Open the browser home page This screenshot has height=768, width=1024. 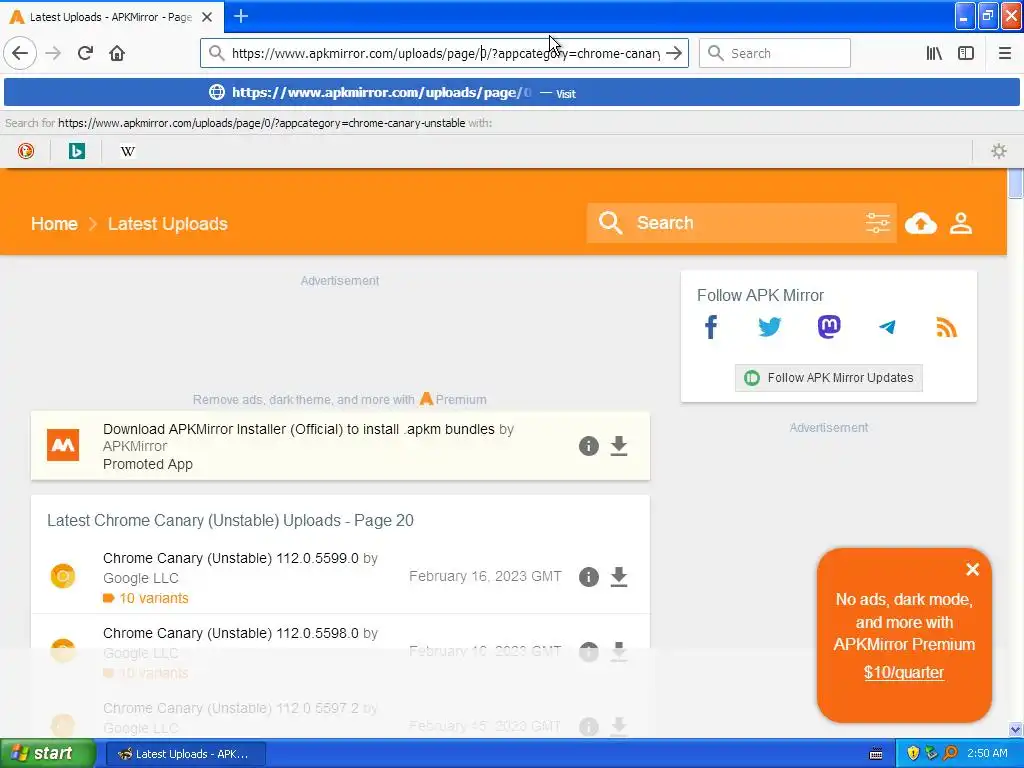[x=117, y=53]
